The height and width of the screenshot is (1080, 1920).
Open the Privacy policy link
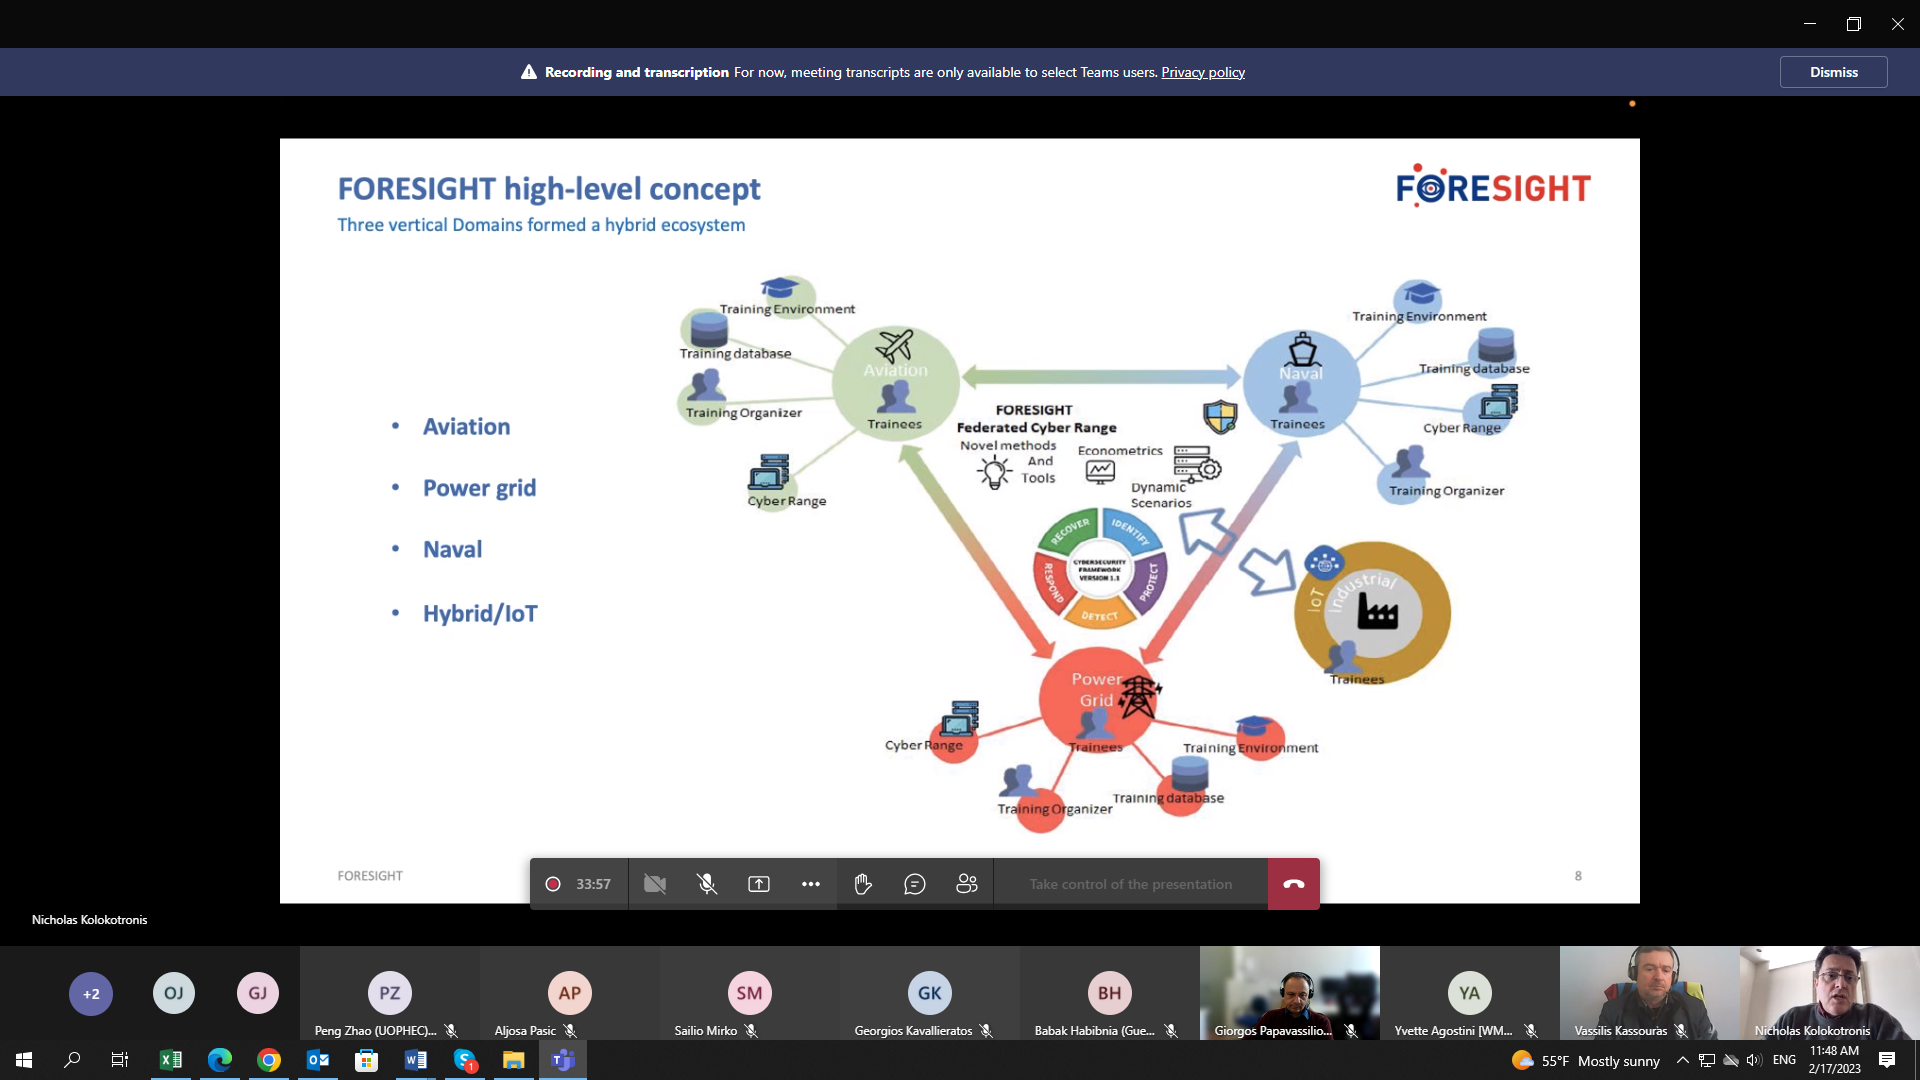(x=1202, y=72)
